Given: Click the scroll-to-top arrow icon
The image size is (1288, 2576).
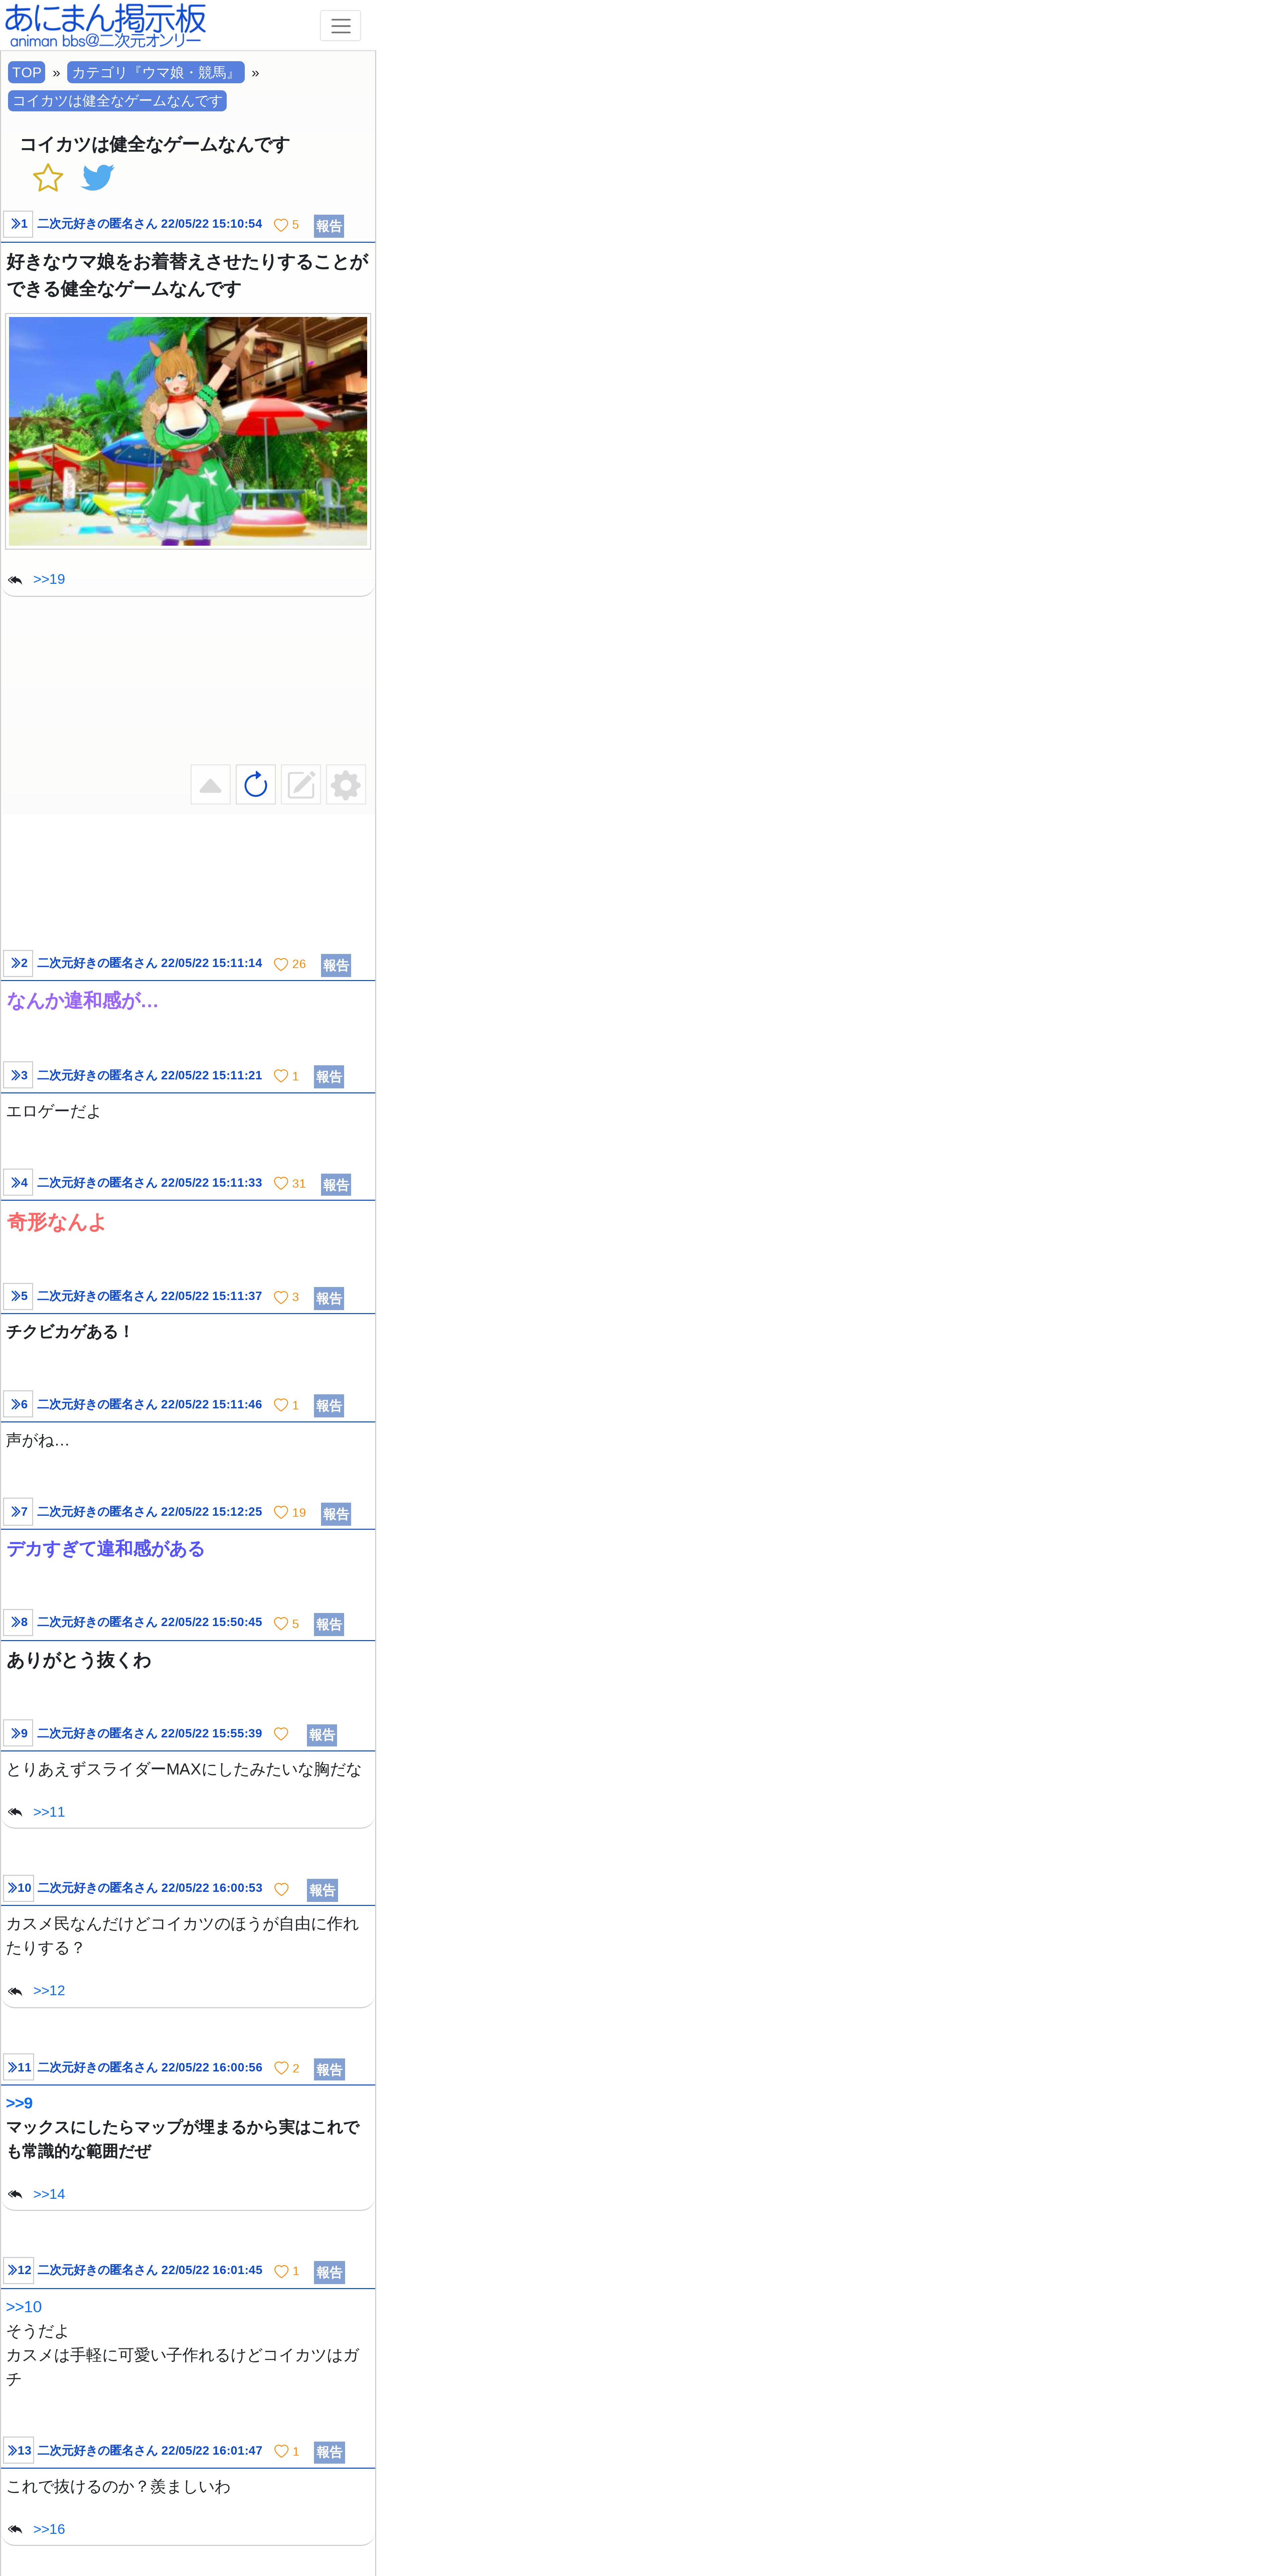Looking at the screenshot, I should tap(210, 785).
